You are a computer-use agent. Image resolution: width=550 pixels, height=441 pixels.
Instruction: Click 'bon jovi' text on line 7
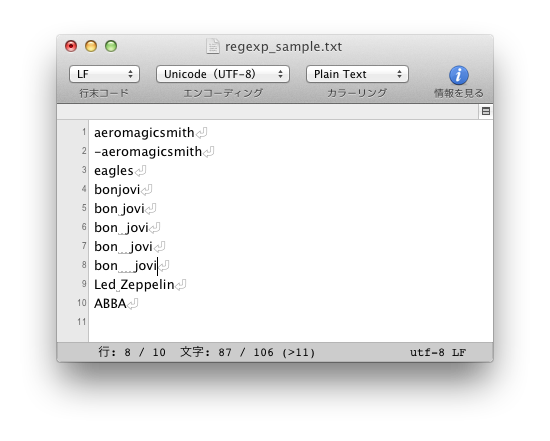click(123, 247)
